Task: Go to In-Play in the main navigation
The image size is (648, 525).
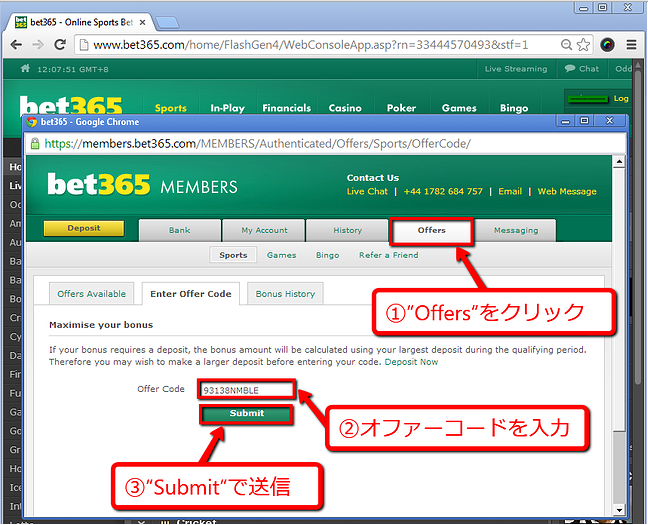Action: click(227, 108)
